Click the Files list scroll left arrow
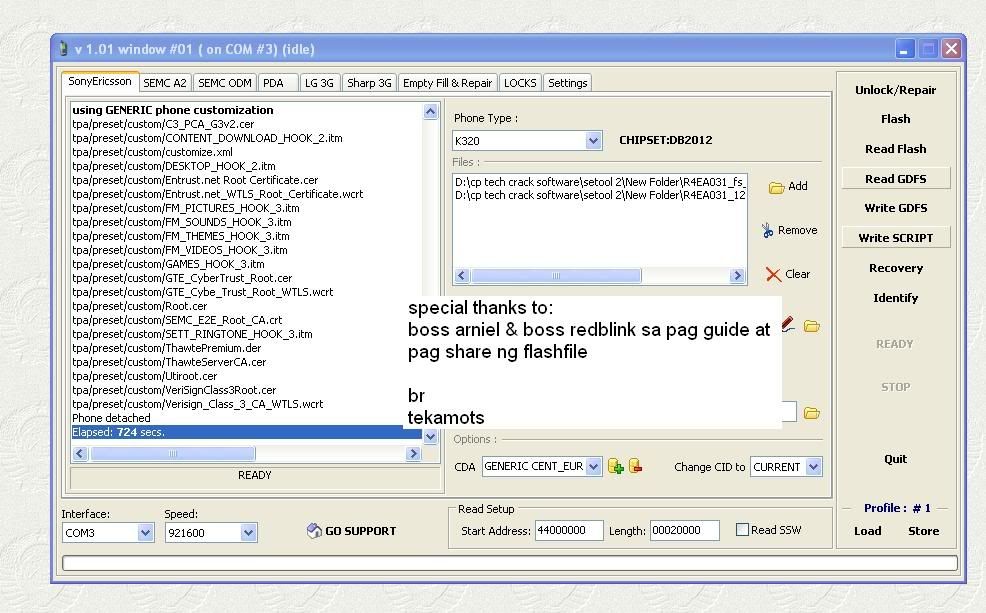This screenshot has width=986, height=613. coord(462,275)
